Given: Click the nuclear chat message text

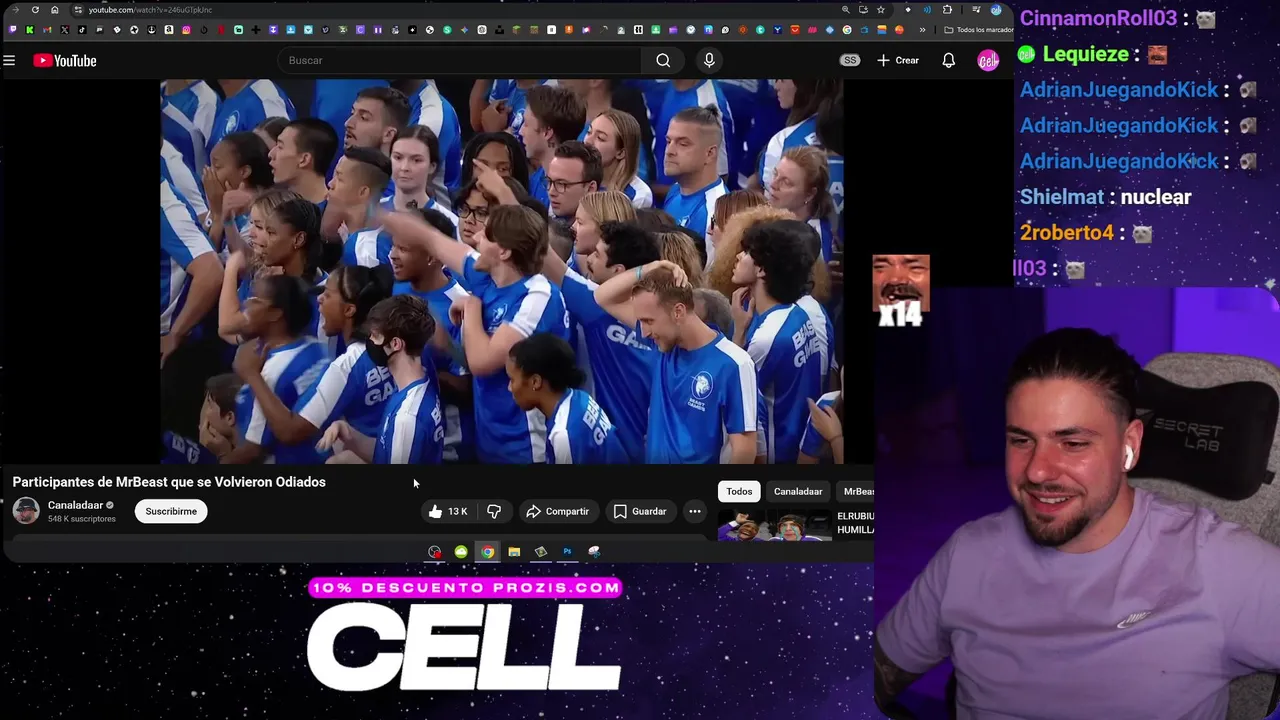Looking at the screenshot, I should 1156,197.
